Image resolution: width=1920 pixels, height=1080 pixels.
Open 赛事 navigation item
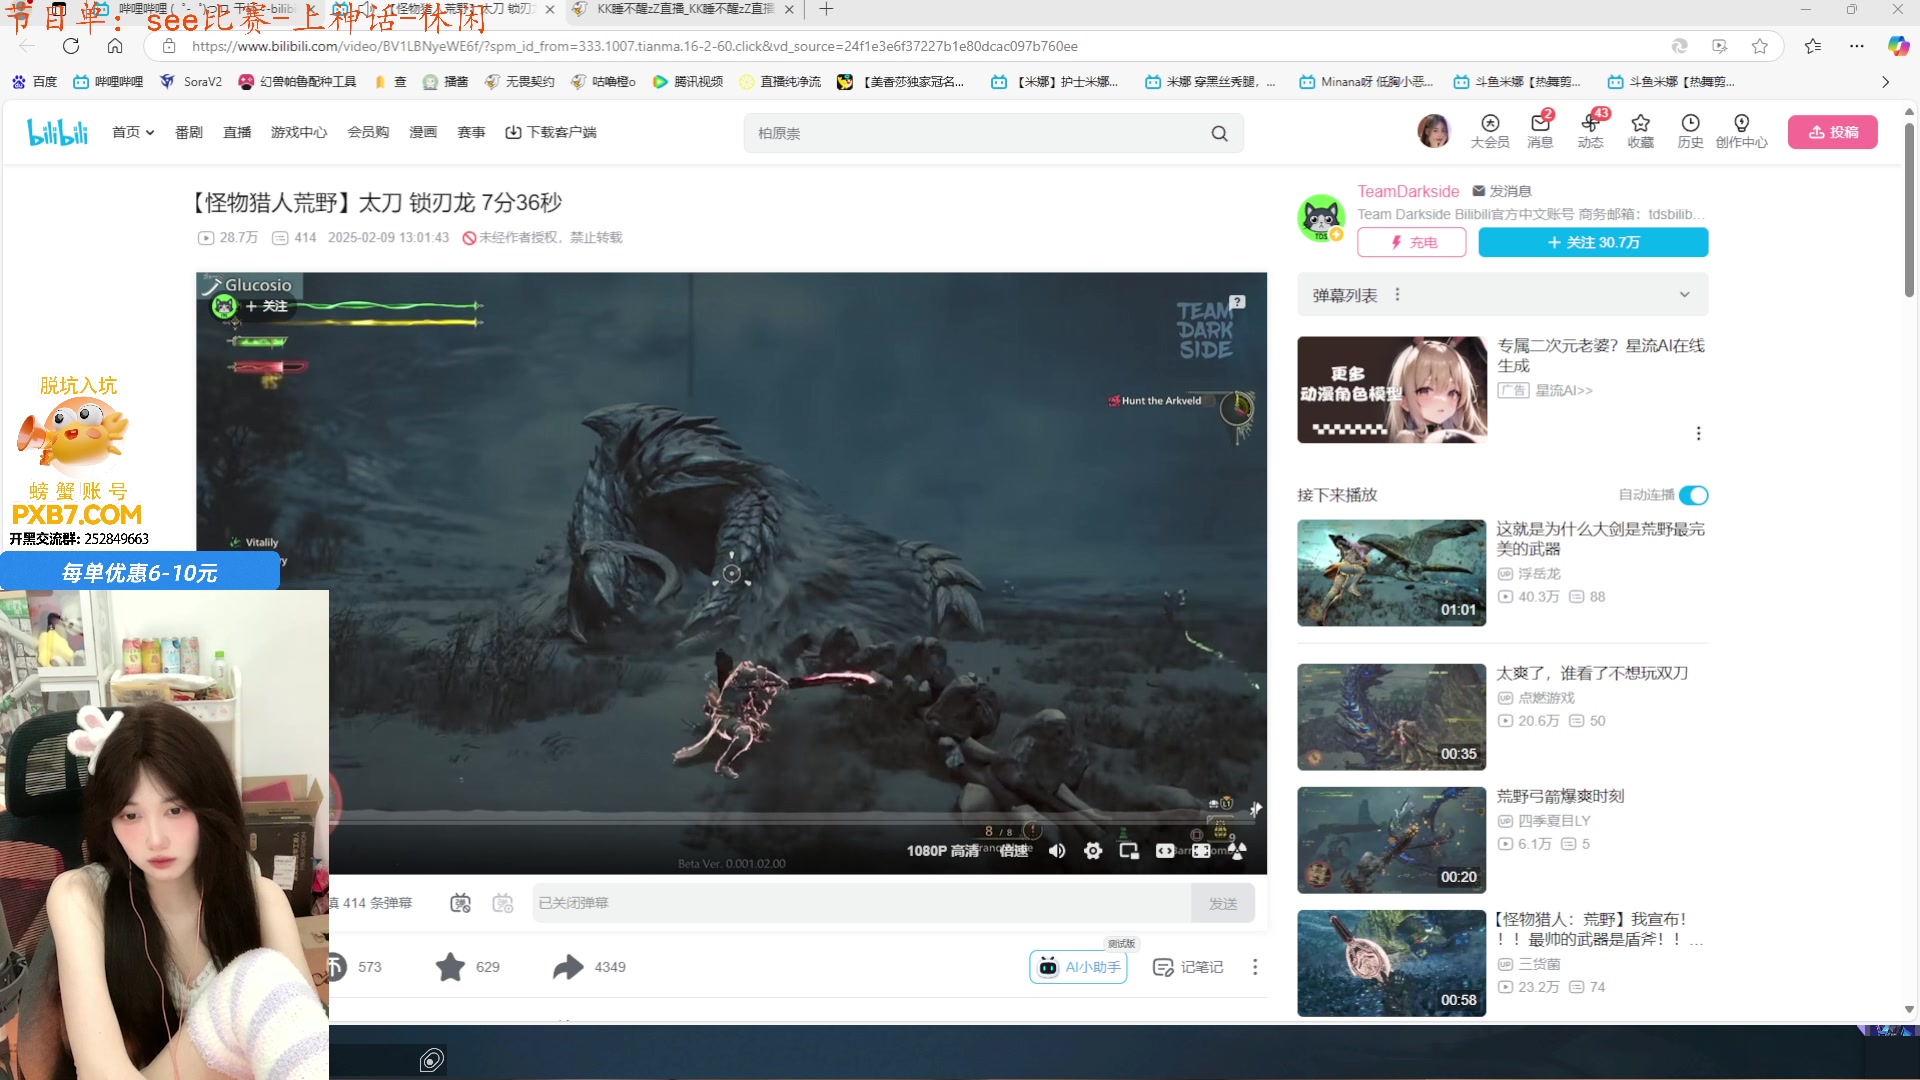[471, 132]
